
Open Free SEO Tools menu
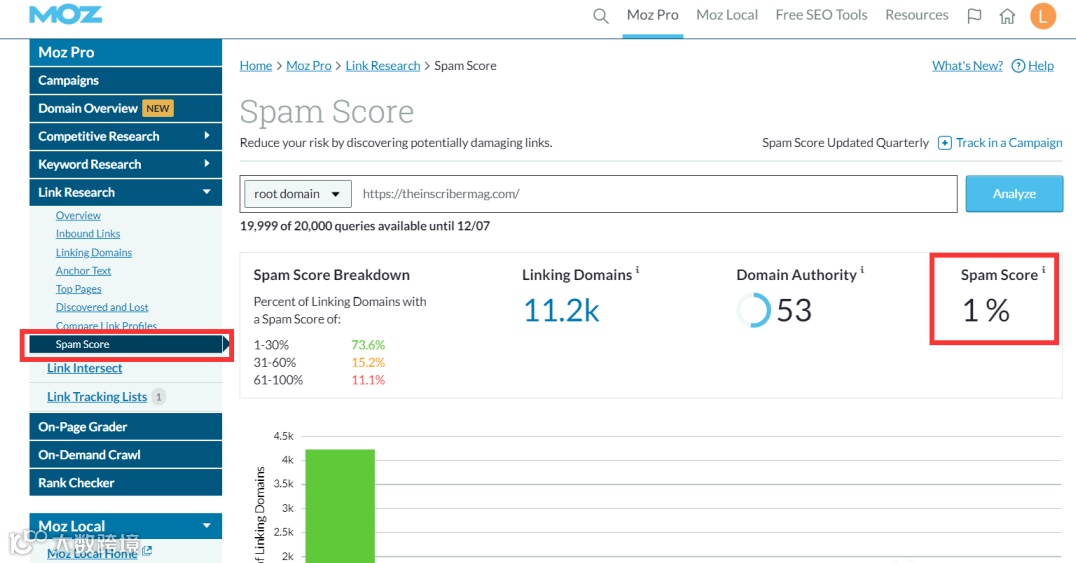(821, 15)
